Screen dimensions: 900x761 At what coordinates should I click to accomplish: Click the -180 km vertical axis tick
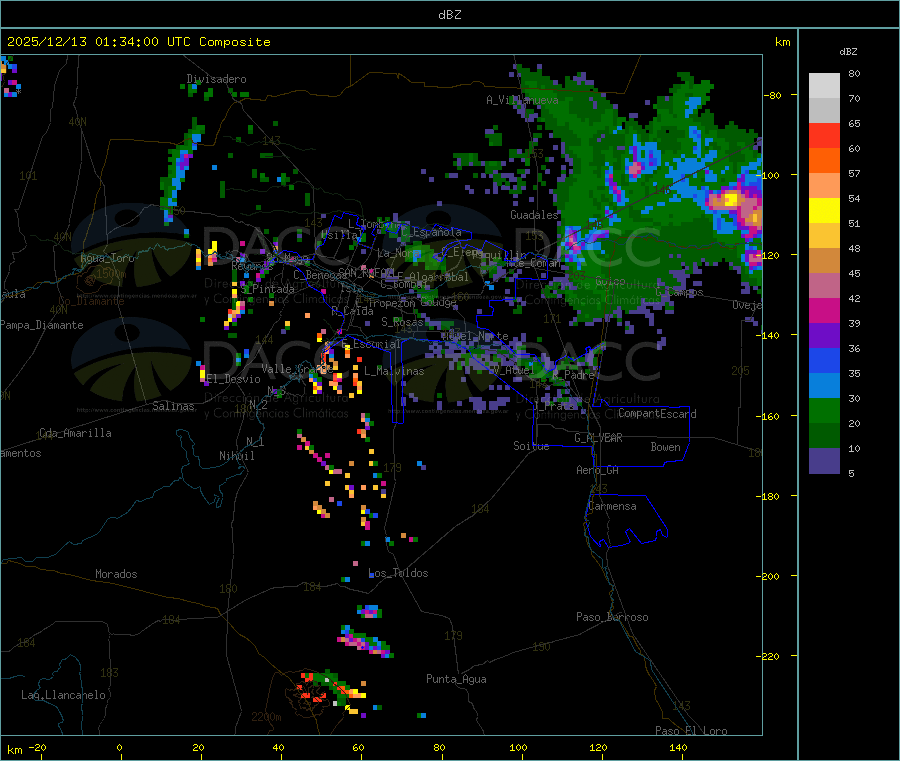tap(770, 496)
